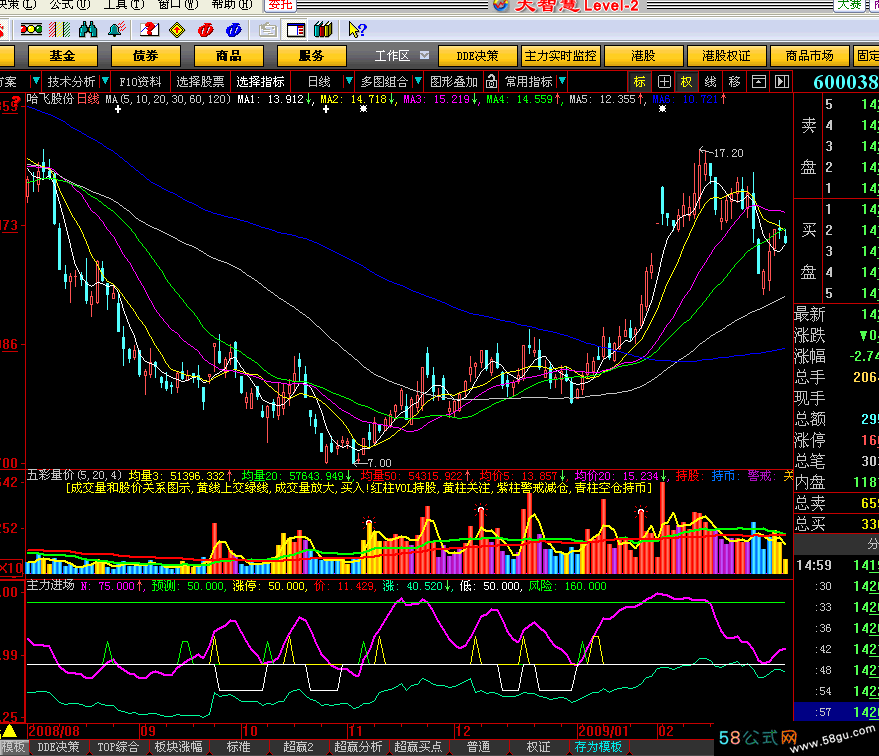Expand the 常用指标 dropdown arrow

562,82
